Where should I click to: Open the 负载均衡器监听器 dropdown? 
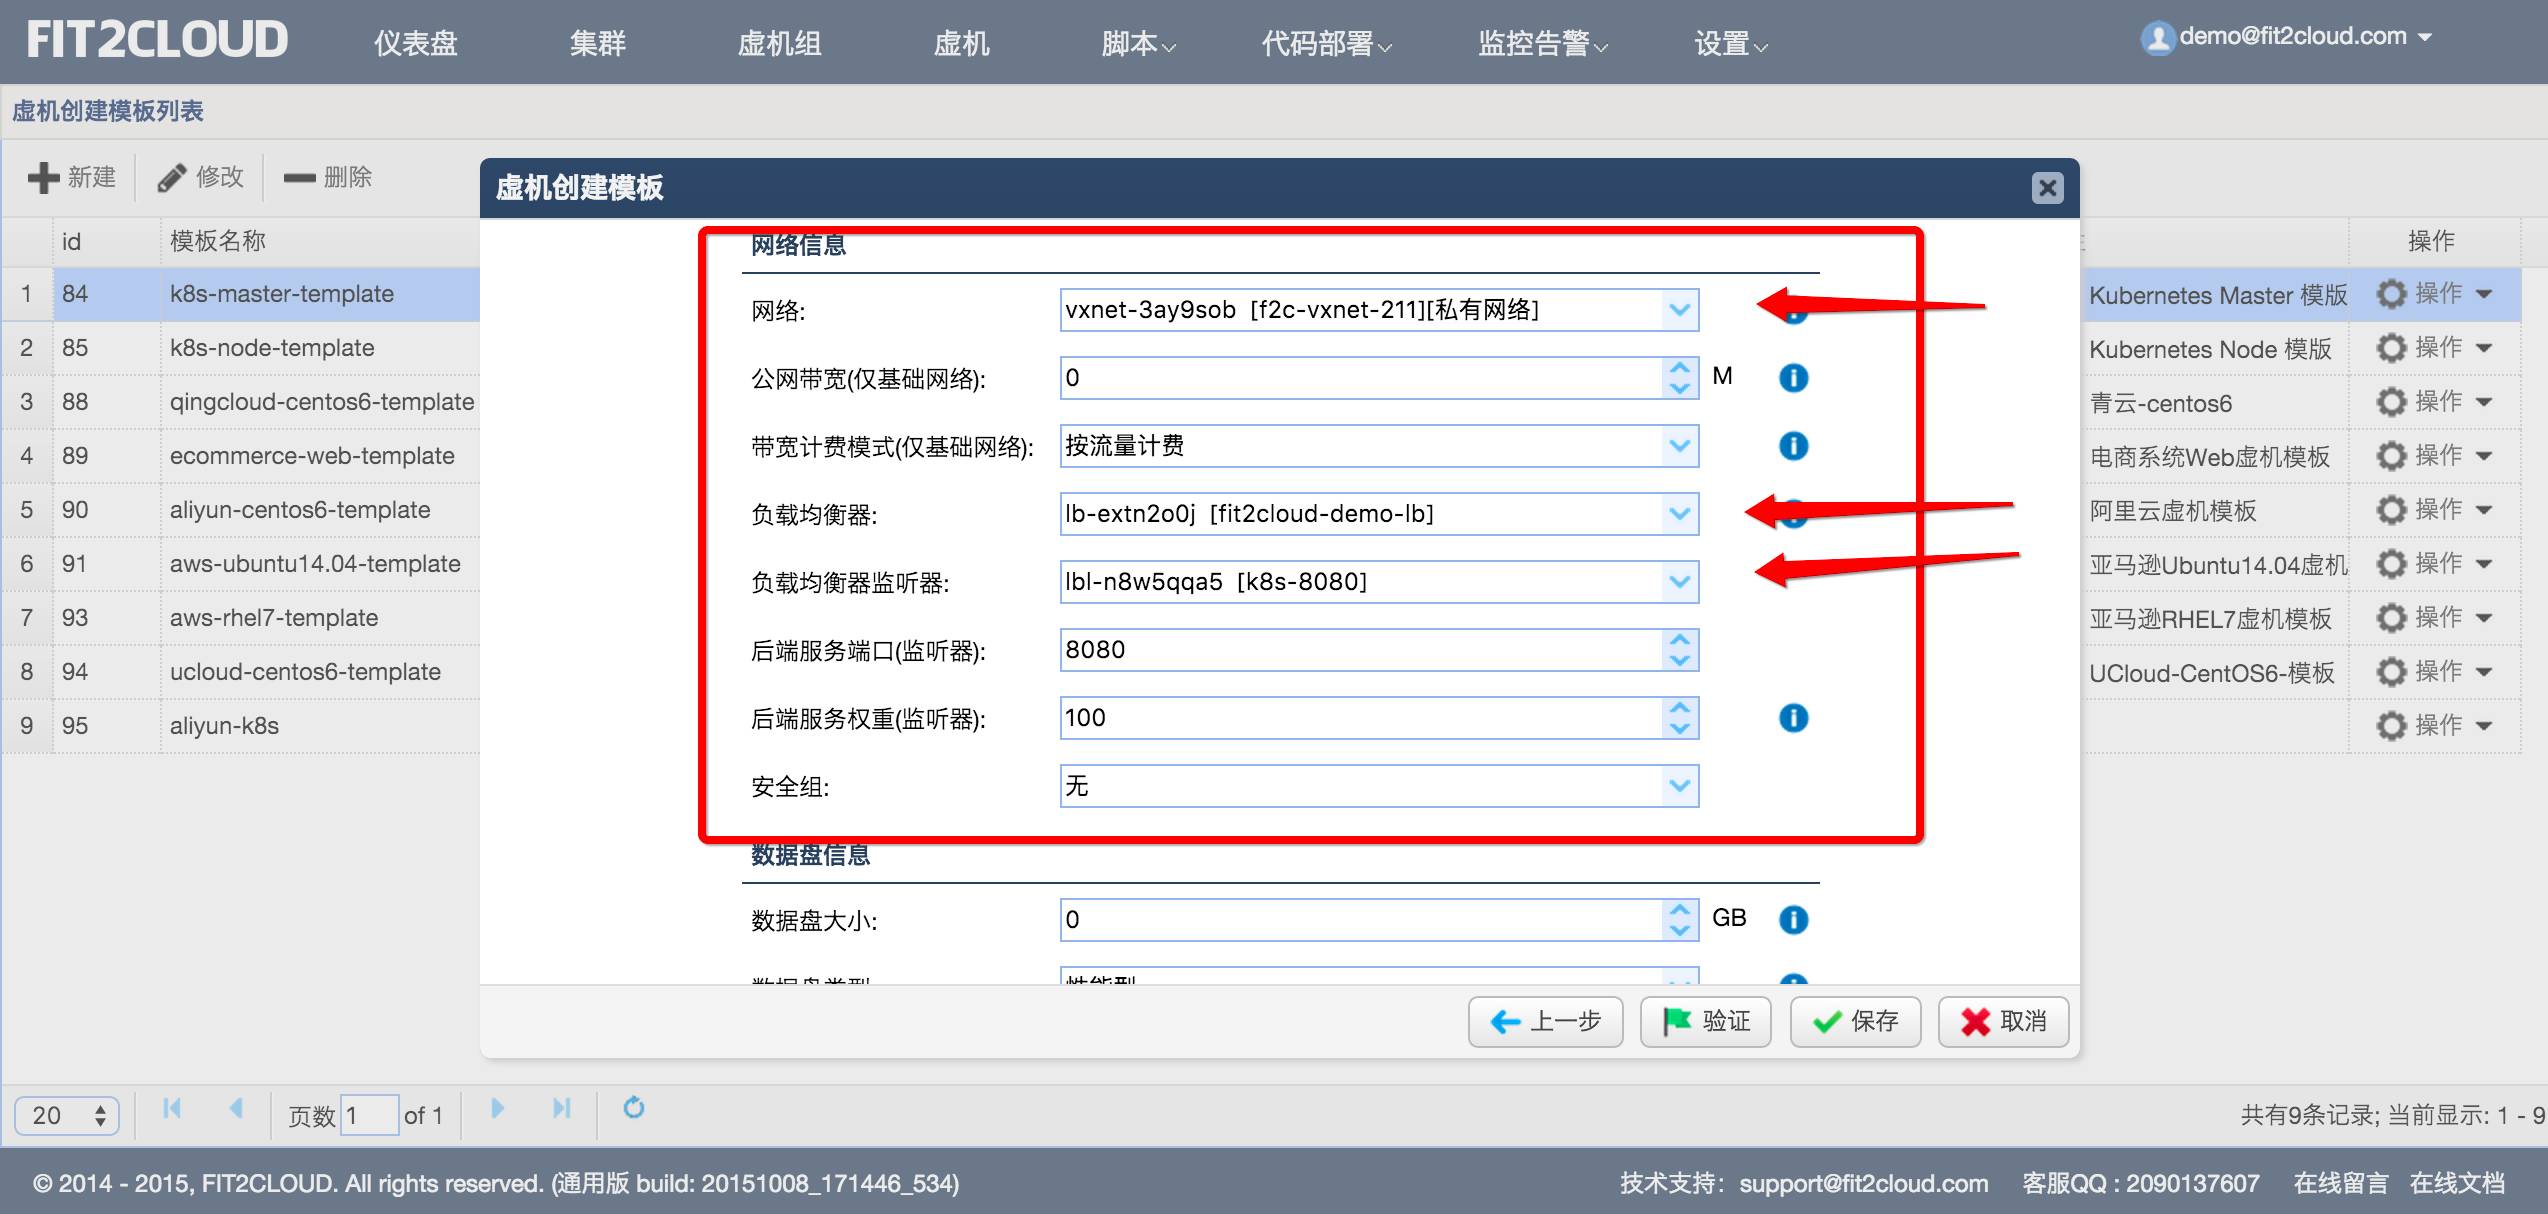click(1679, 582)
